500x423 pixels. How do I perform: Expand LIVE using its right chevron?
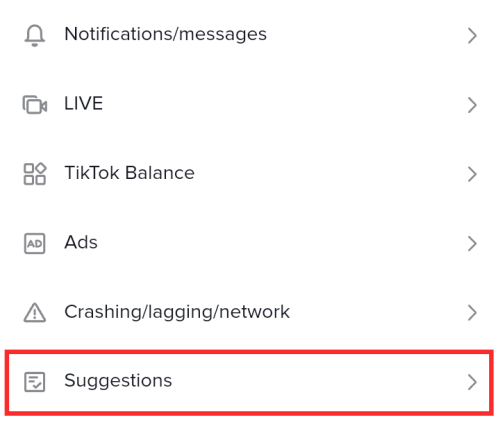[x=472, y=105]
